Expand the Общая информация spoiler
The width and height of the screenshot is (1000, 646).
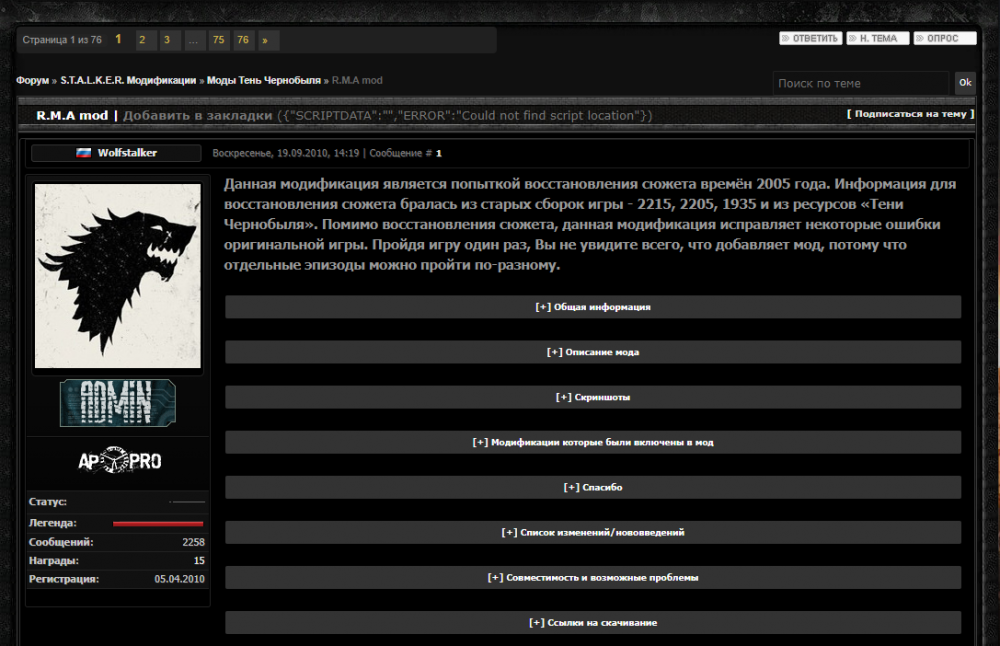click(x=592, y=307)
